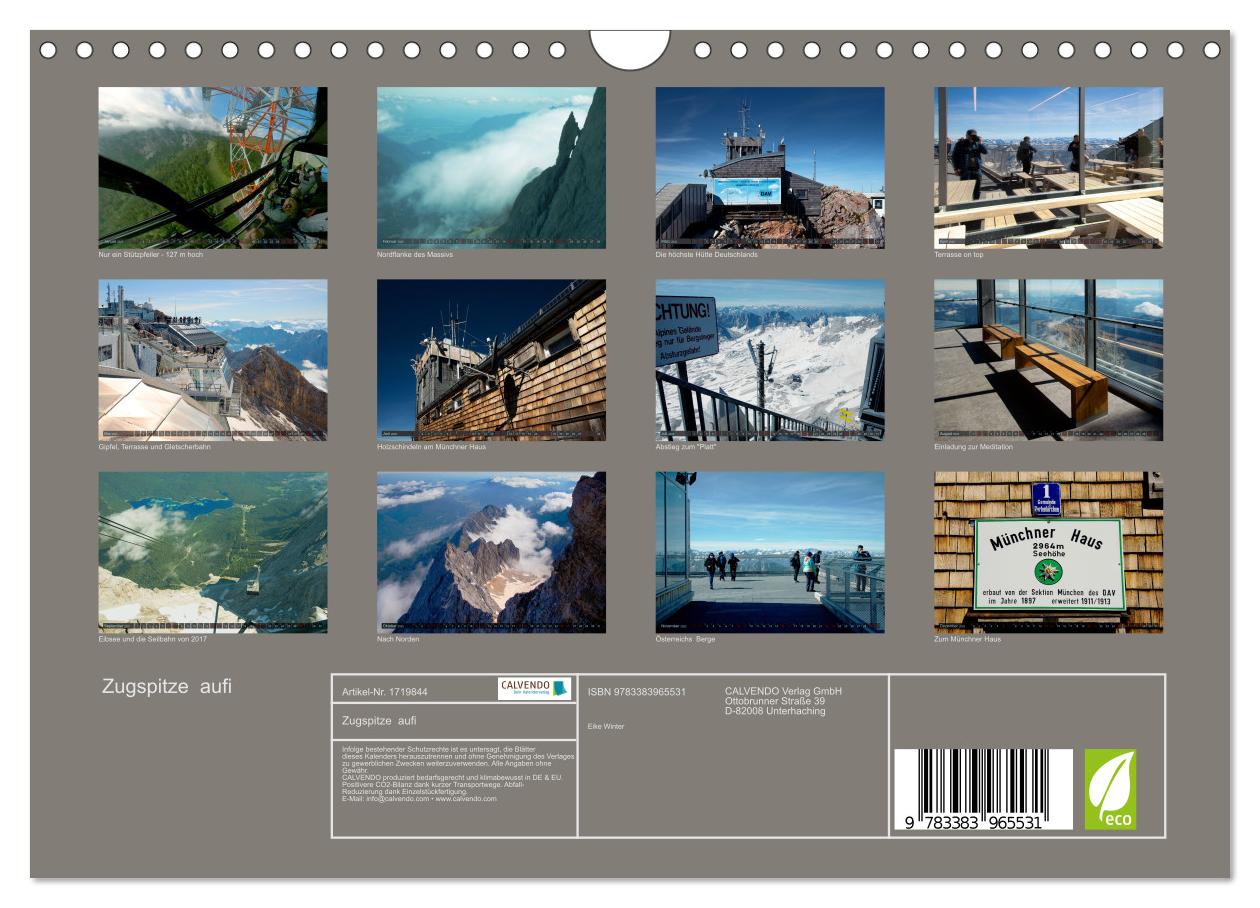Open the Abstieg zum Platt photo
1260x908 pixels.
coord(770,360)
